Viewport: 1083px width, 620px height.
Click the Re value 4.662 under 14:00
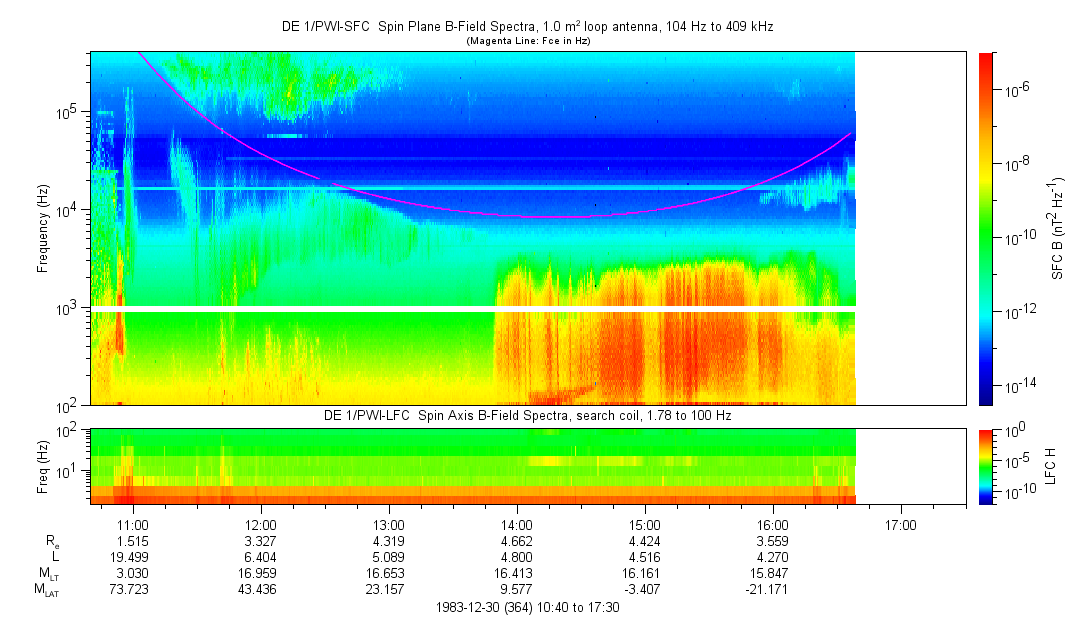[x=517, y=543]
